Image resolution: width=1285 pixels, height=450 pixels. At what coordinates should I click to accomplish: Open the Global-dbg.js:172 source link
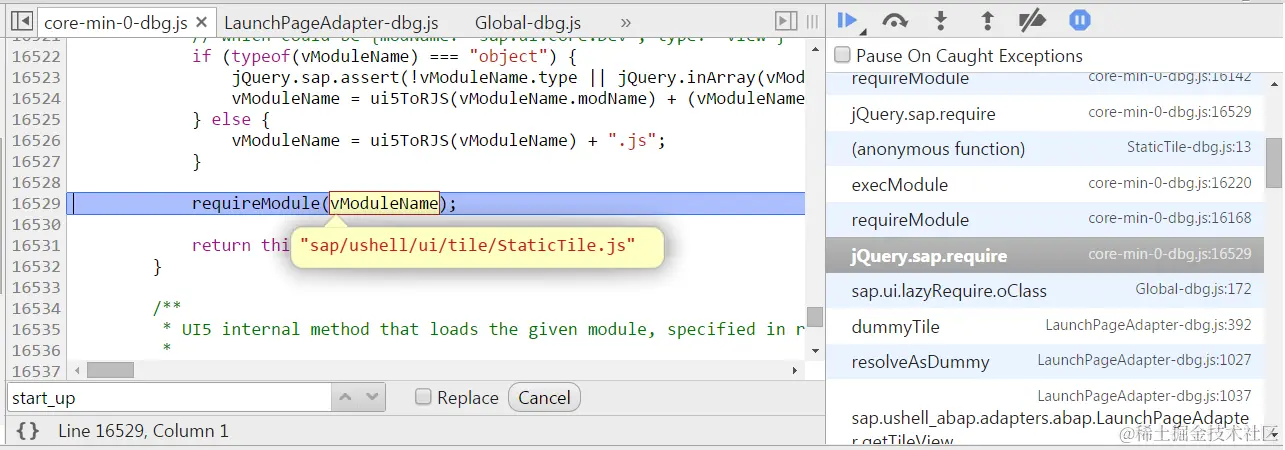coord(1193,290)
